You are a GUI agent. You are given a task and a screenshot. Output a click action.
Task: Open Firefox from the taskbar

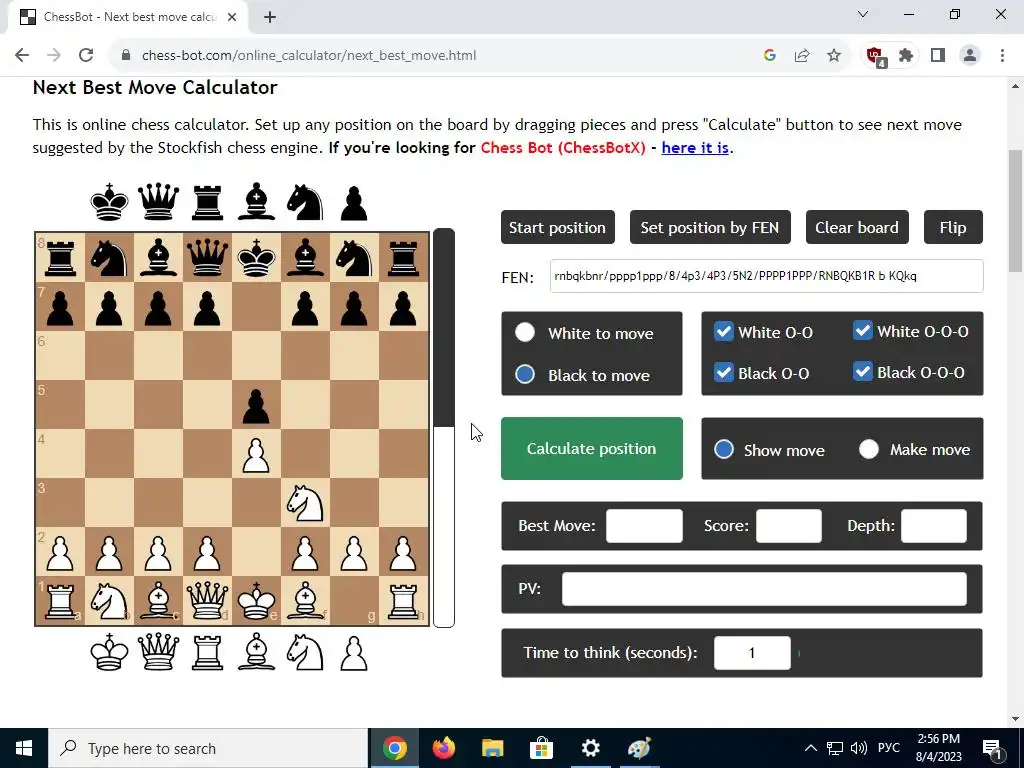point(443,748)
